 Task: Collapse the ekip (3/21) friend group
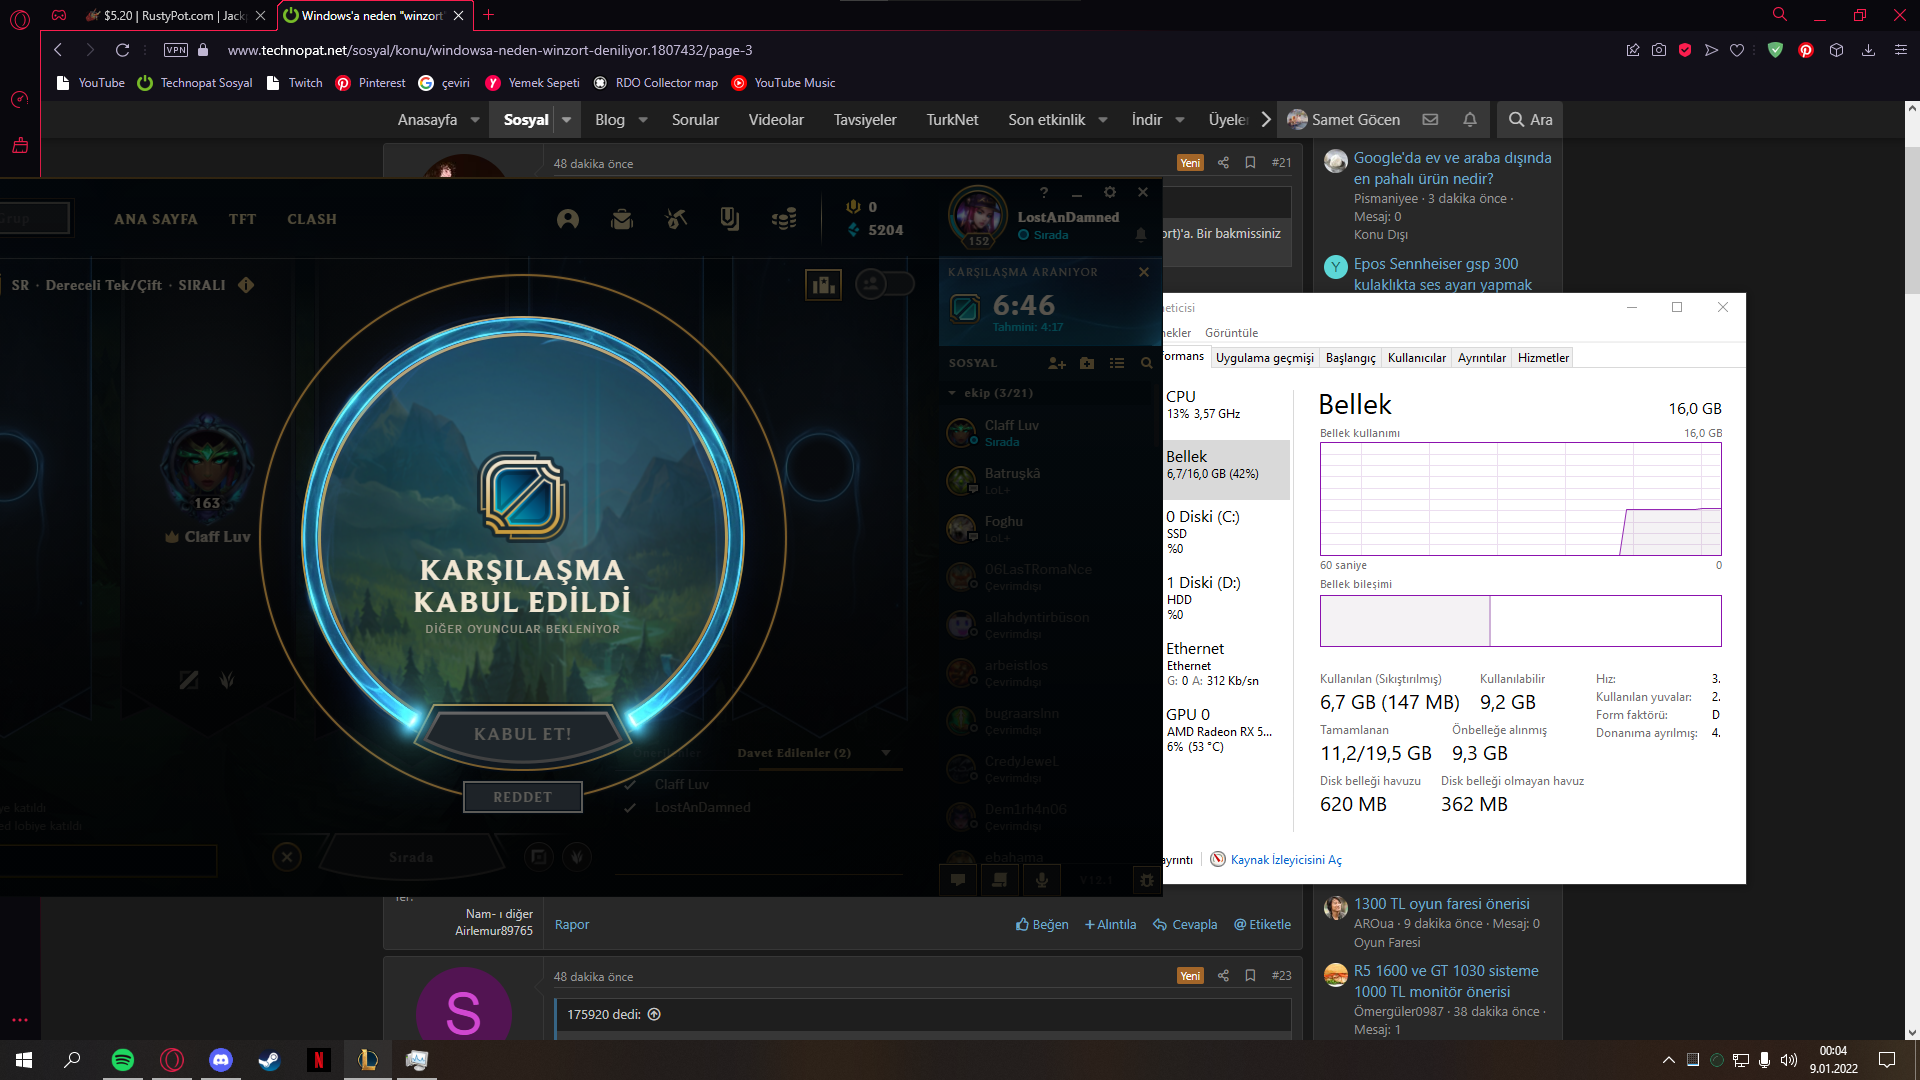tap(952, 393)
